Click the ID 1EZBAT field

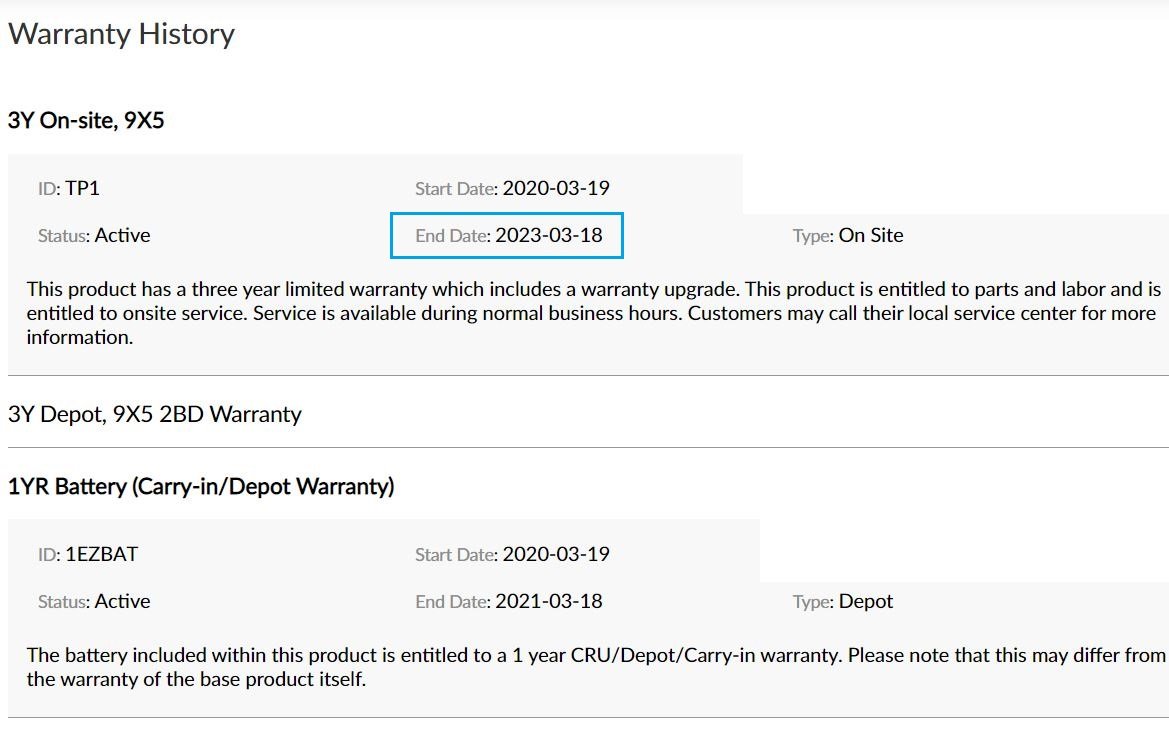point(88,554)
